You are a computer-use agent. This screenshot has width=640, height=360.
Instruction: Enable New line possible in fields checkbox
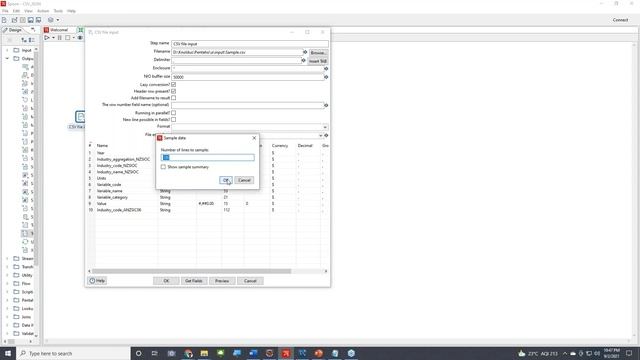pos(173,120)
